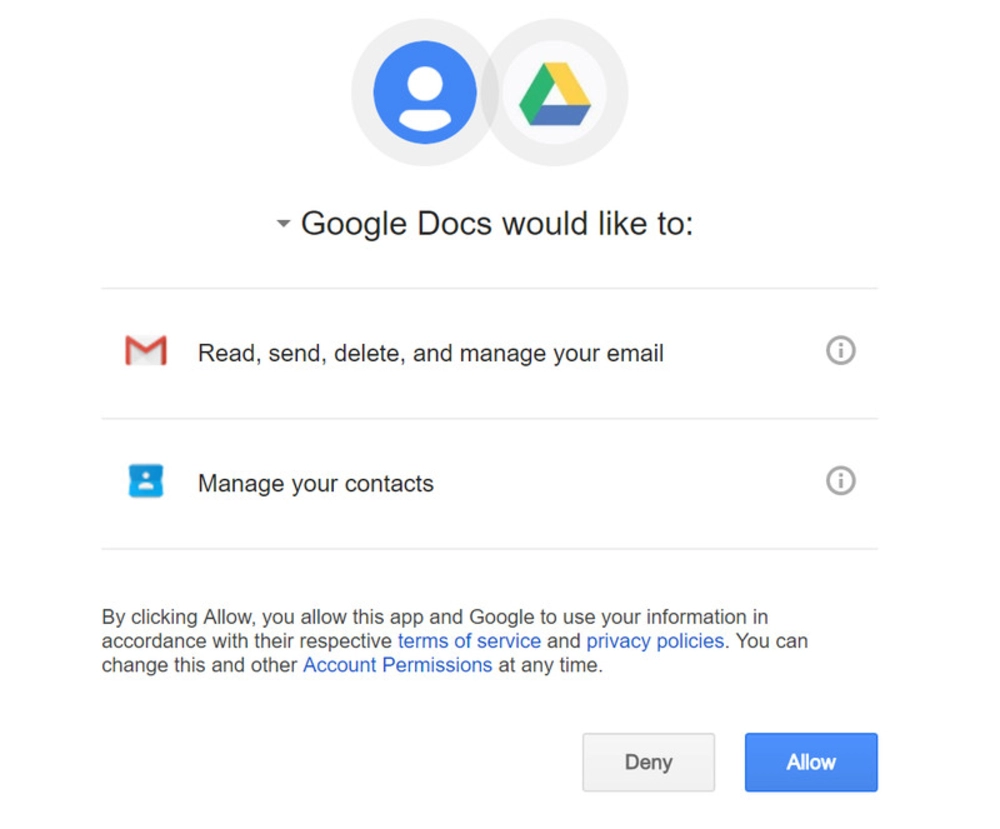Viewport: 1000px width, 829px height.
Task: Expand the triangle before Google Docs would like to
Action: 283,224
